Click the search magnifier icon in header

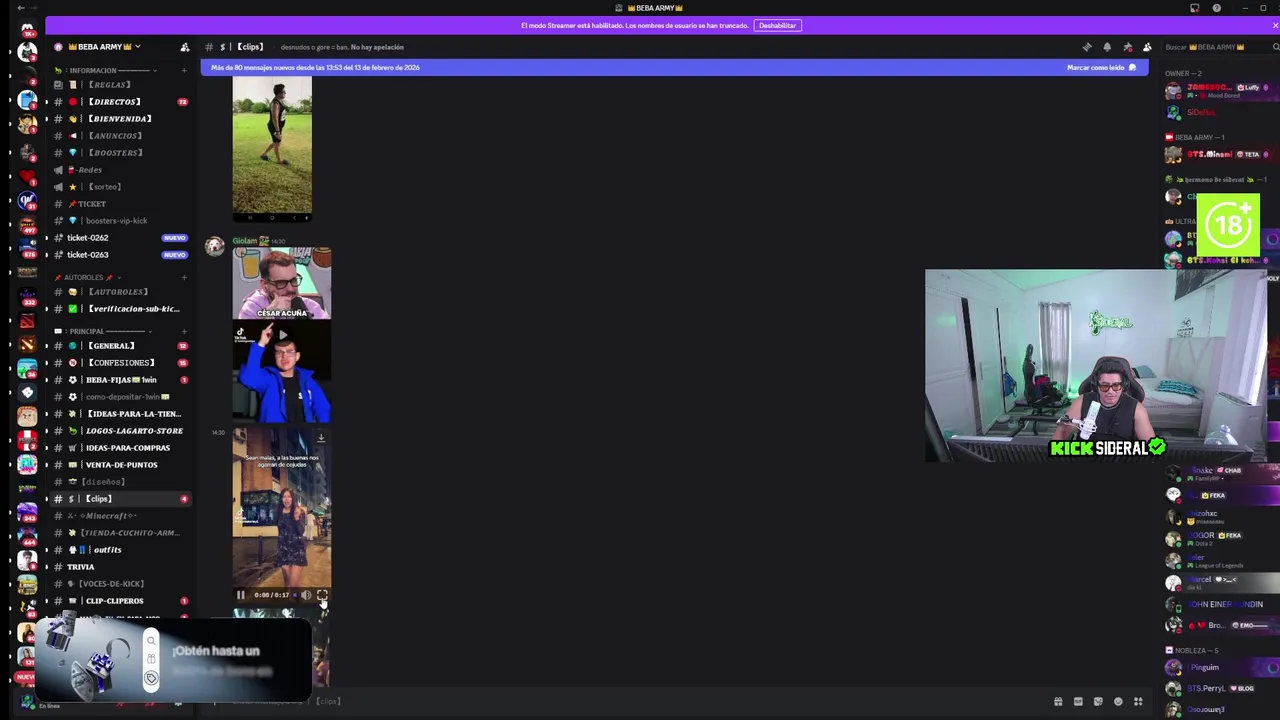(x=1275, y=47)
